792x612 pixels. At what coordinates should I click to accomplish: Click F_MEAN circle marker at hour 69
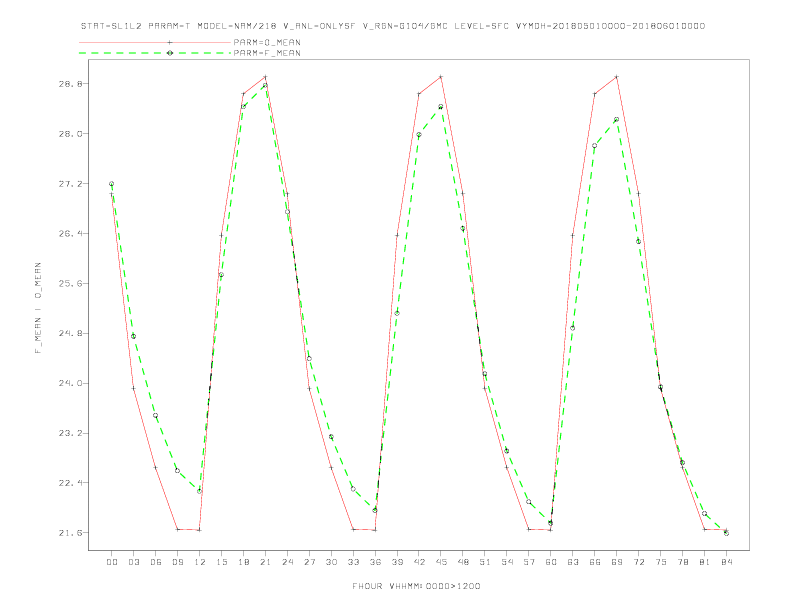pos(617,120)
